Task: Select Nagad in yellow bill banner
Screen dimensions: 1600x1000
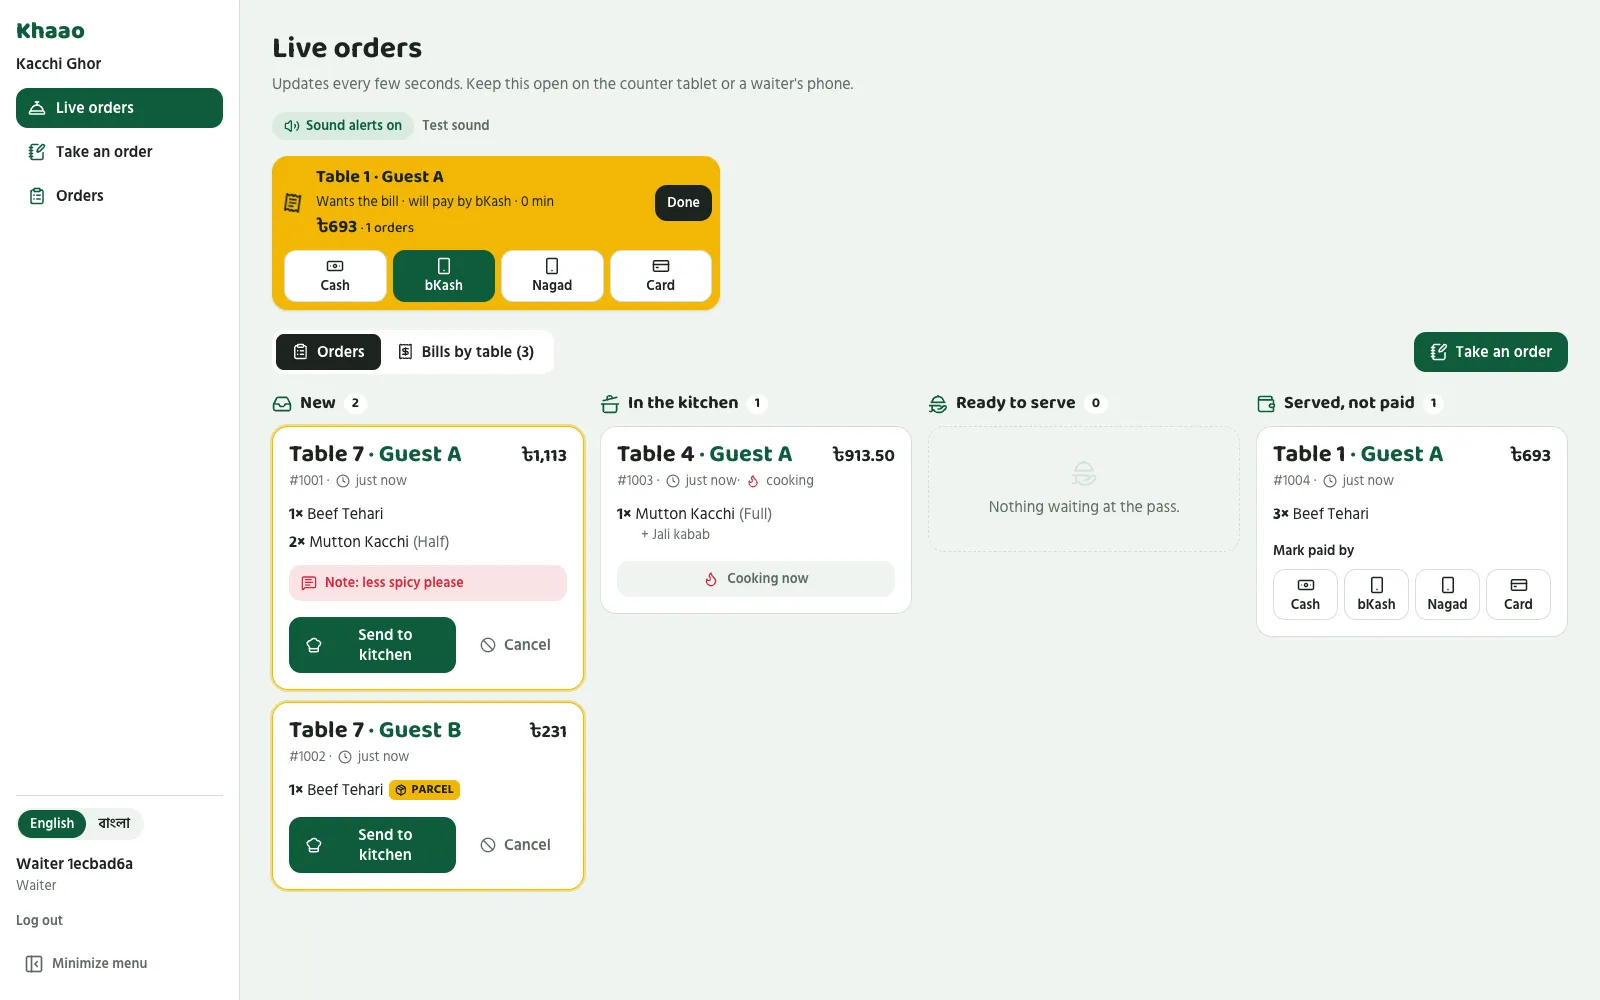Action: click(552, 276)
